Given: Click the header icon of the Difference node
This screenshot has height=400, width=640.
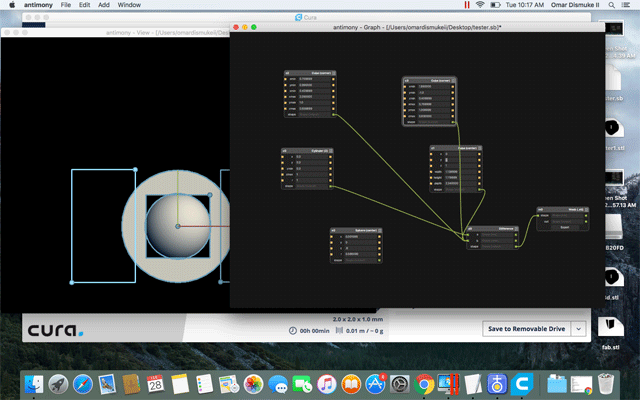Looking at the screenshot, I should 516,229.
